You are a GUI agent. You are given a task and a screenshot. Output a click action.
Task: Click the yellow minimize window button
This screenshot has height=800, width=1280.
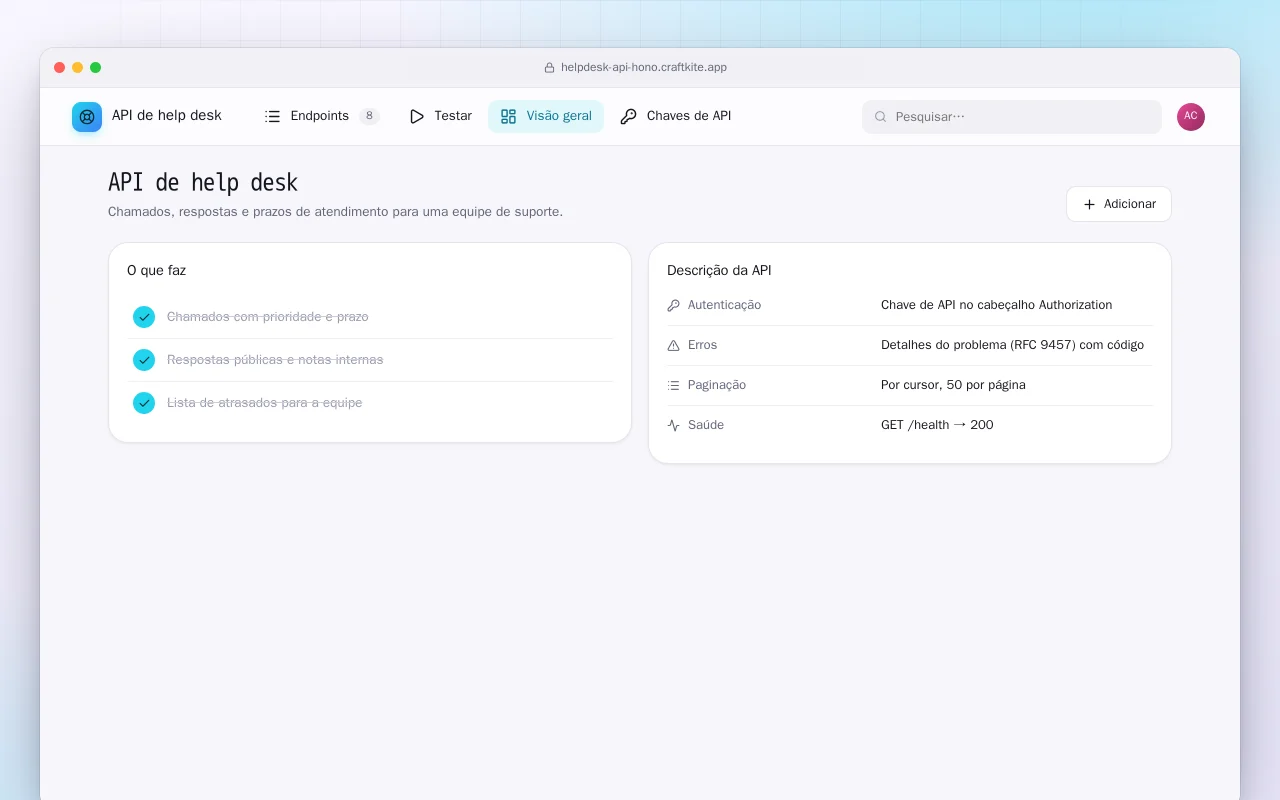click(x=77, y=68)
